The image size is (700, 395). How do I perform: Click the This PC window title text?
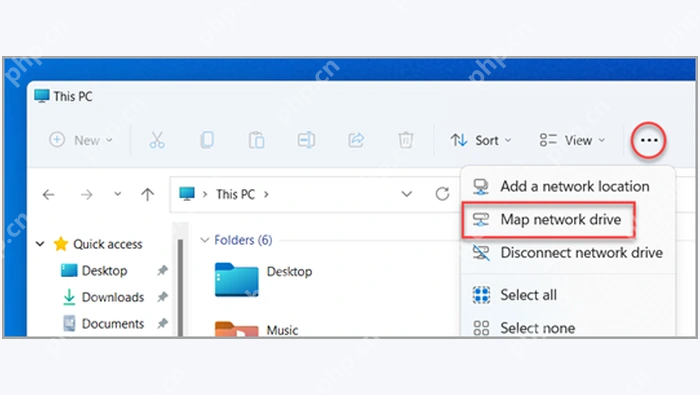click(x=73, y=96)
